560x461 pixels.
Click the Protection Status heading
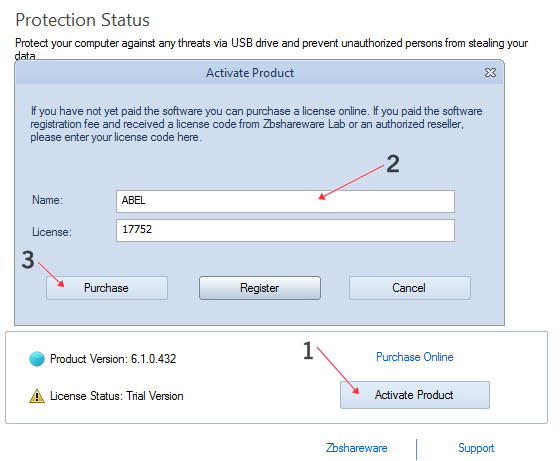click(82, 20)
